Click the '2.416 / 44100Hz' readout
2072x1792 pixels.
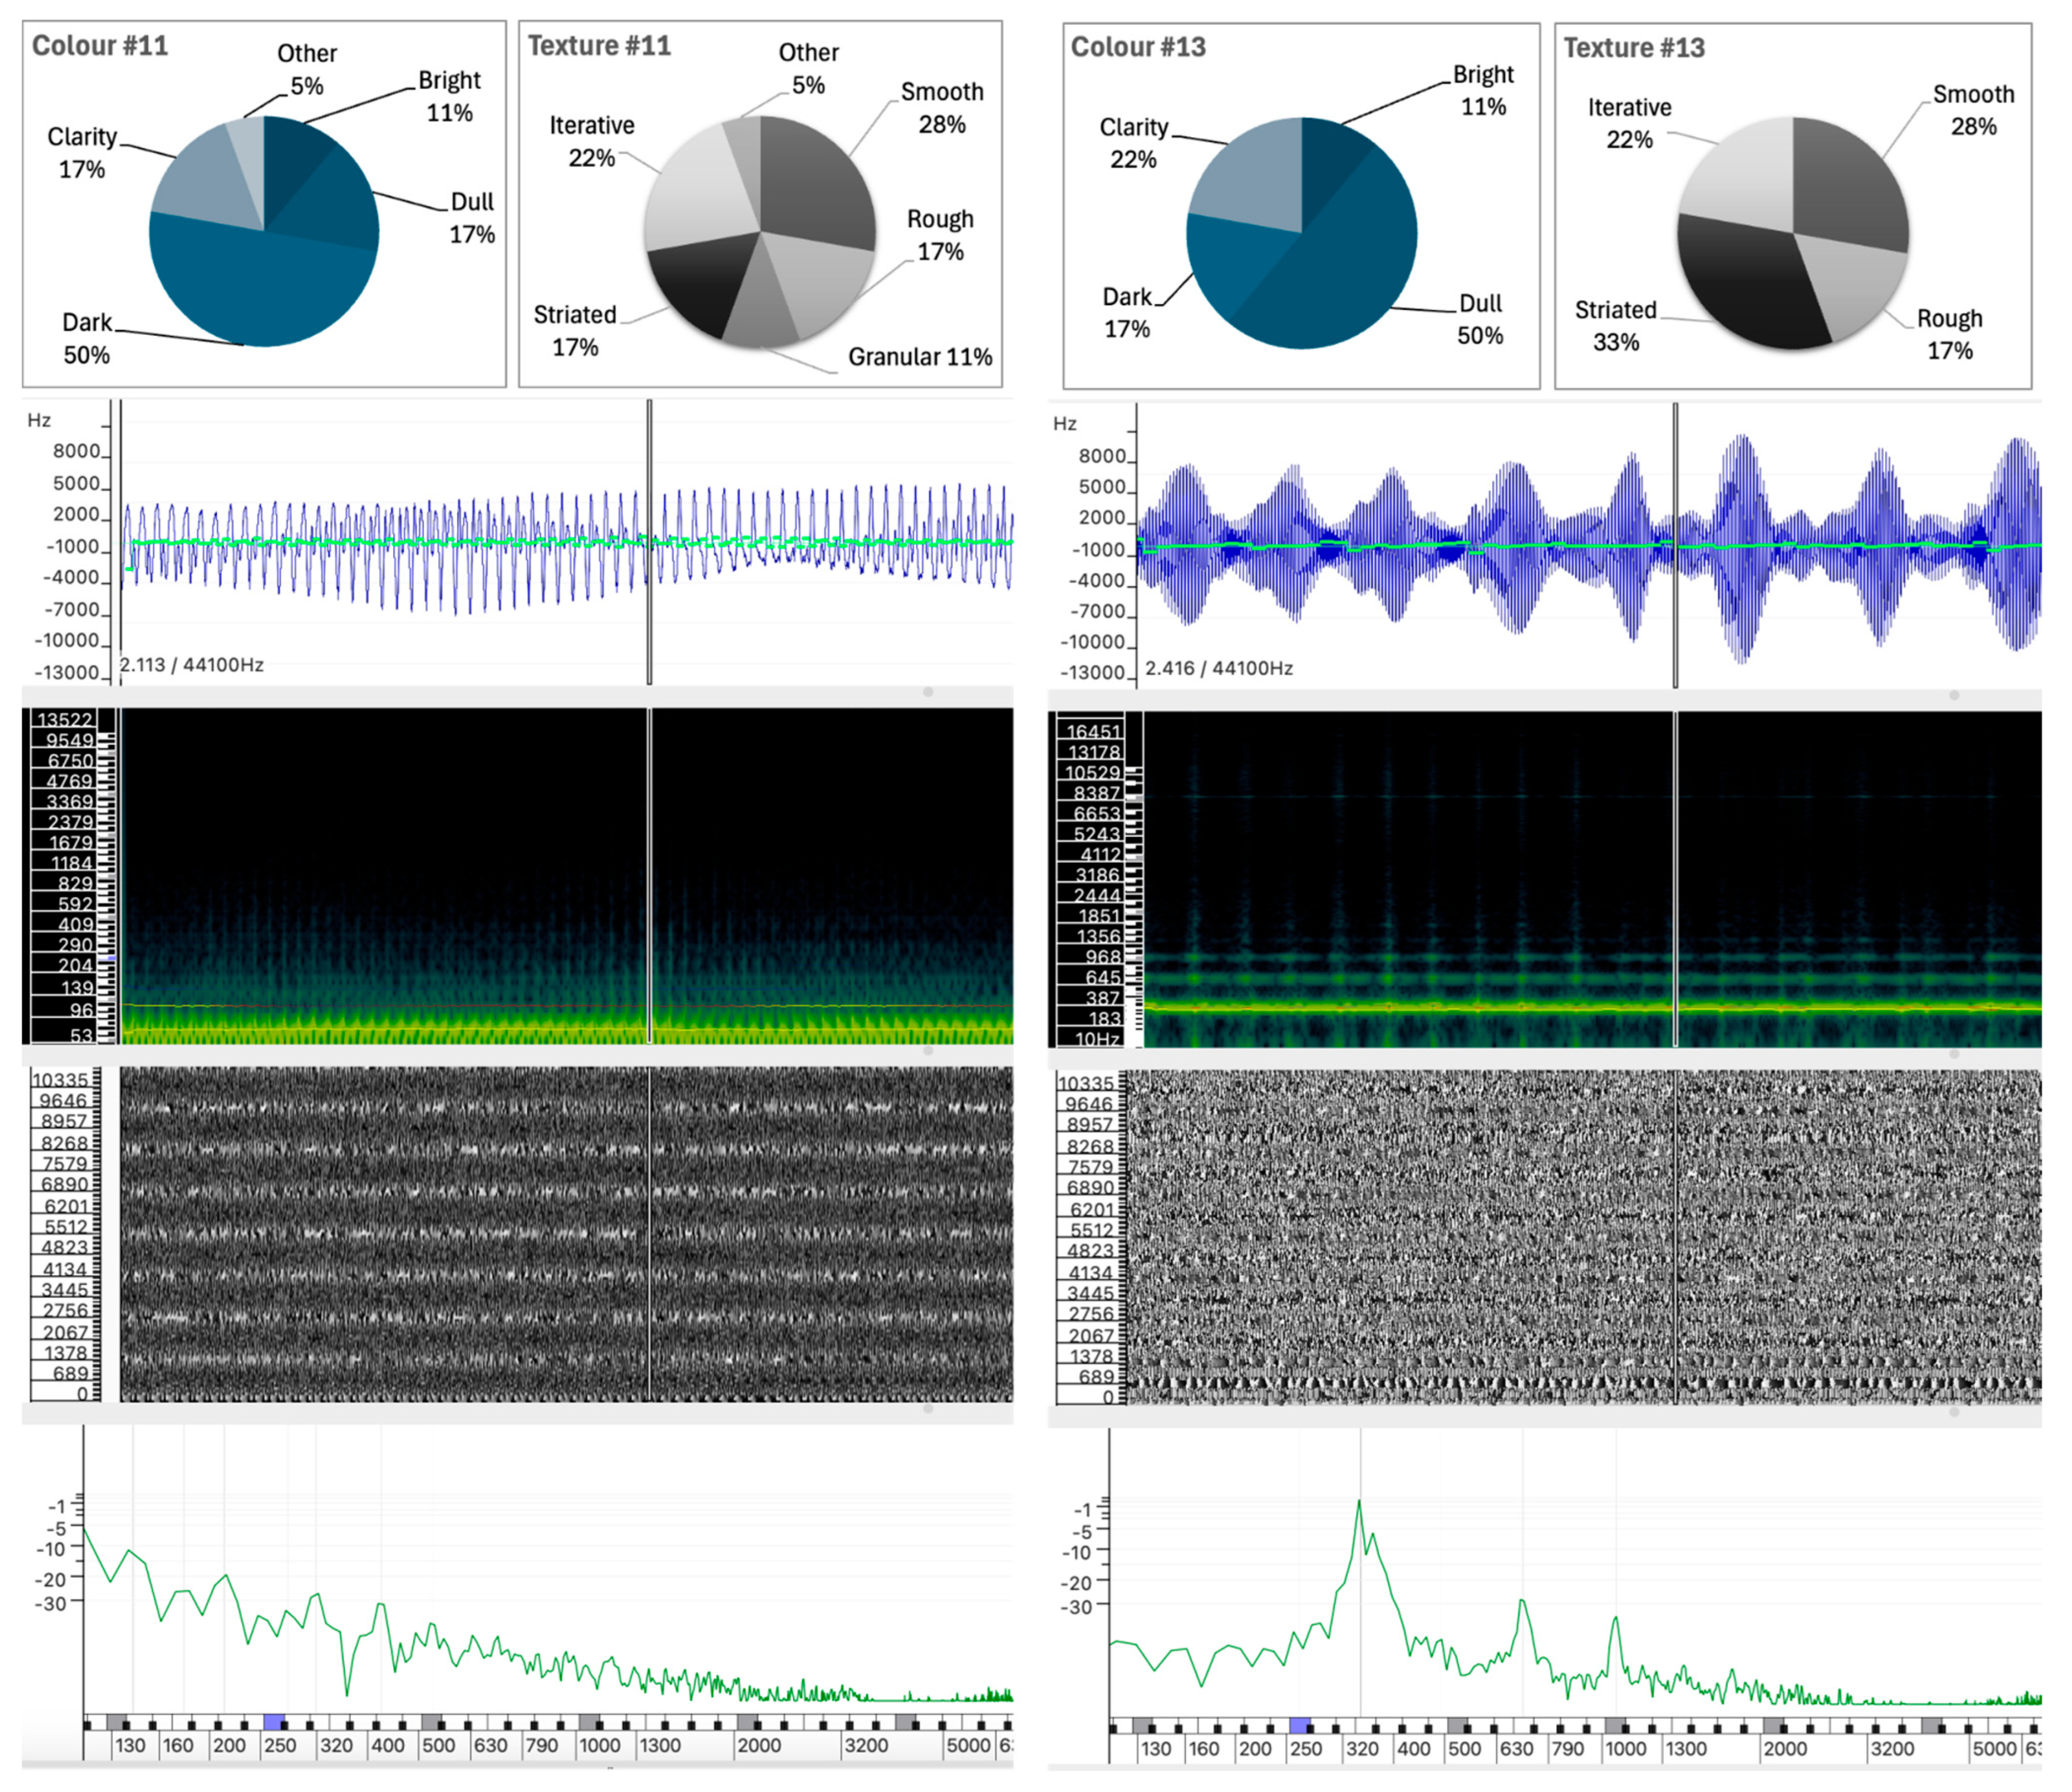coord(1219,668)
